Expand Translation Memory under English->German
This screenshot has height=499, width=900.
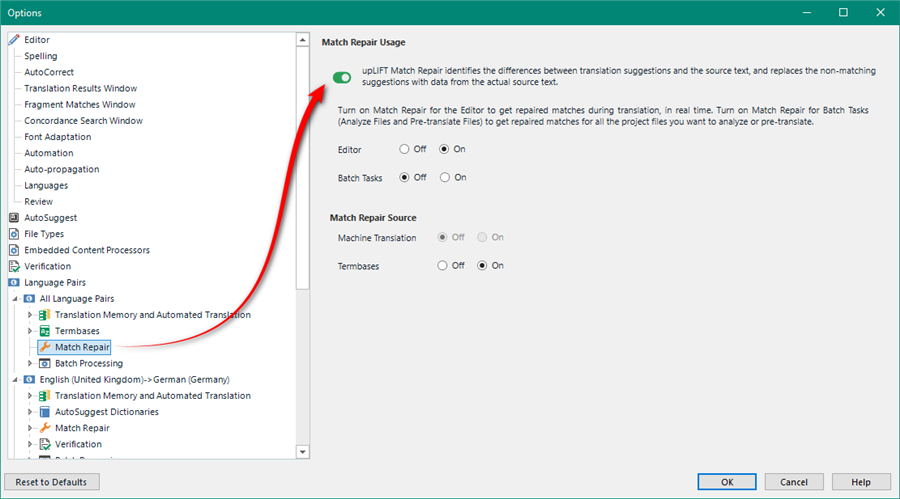[30, 396]
